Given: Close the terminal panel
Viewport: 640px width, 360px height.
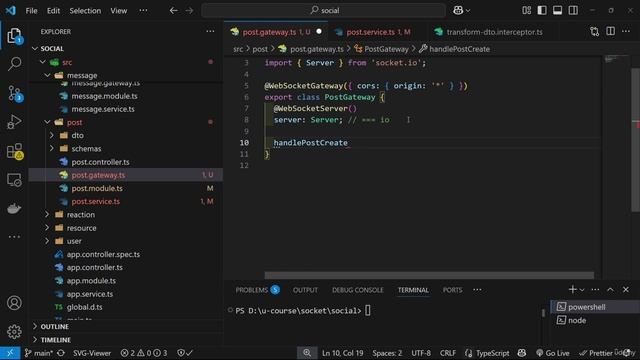Looking at the screenshot, I should (x=626, y=289).
